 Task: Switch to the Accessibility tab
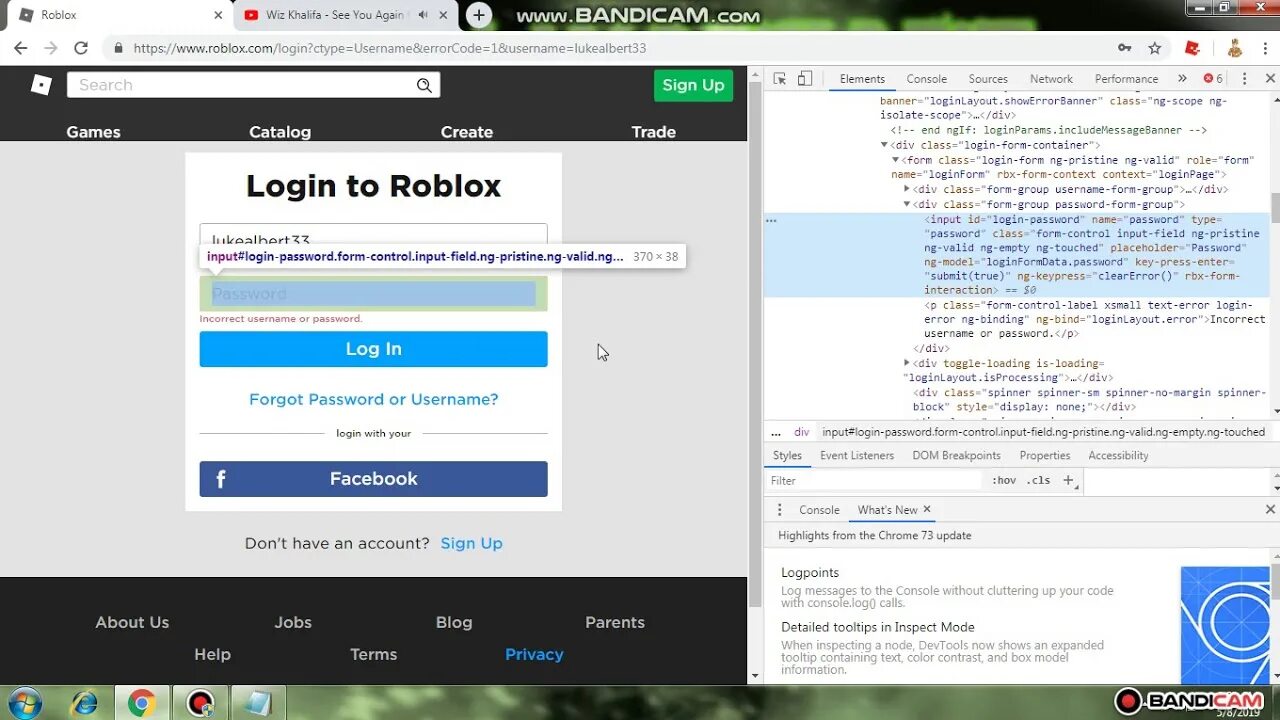point(1118,455)
